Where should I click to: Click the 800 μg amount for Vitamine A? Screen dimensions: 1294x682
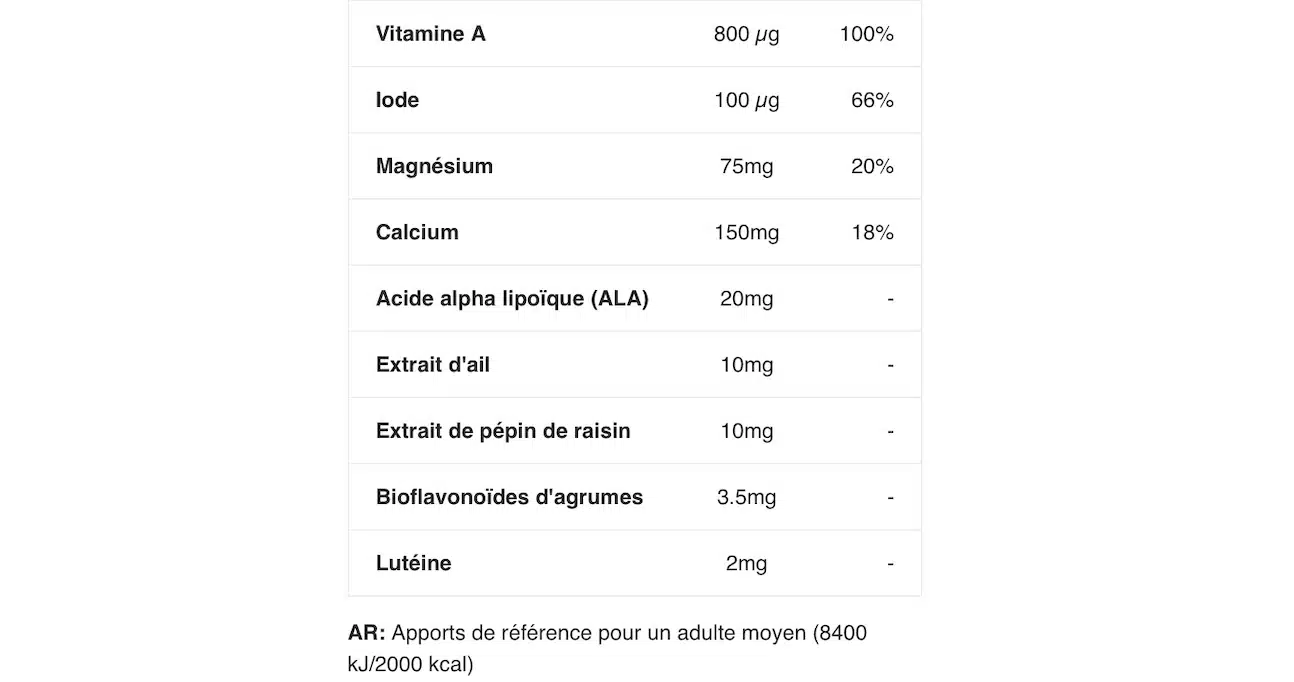(746, 34)
